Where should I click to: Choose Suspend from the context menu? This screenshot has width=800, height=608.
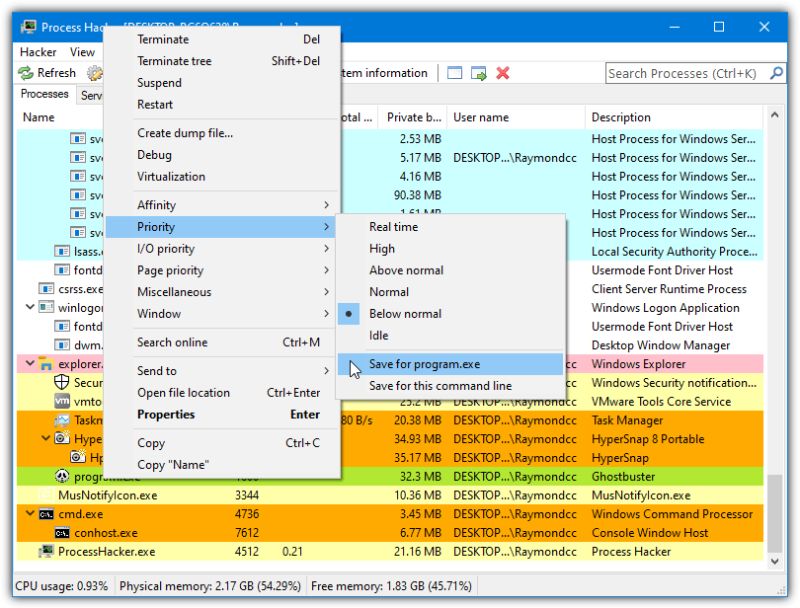pos(221,83)
